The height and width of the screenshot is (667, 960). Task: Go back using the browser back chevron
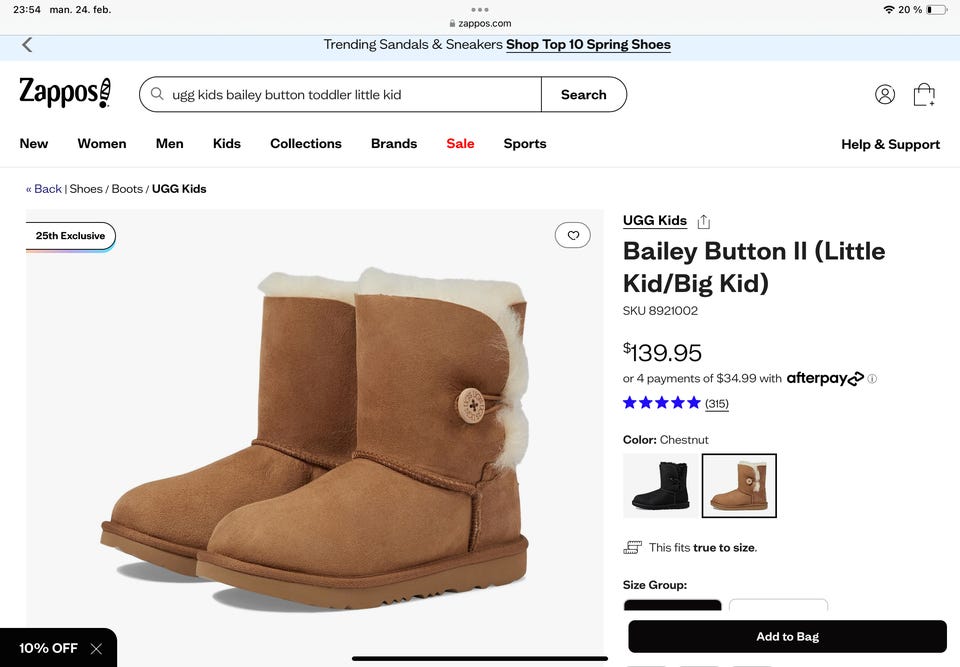(x=27, y=45)
